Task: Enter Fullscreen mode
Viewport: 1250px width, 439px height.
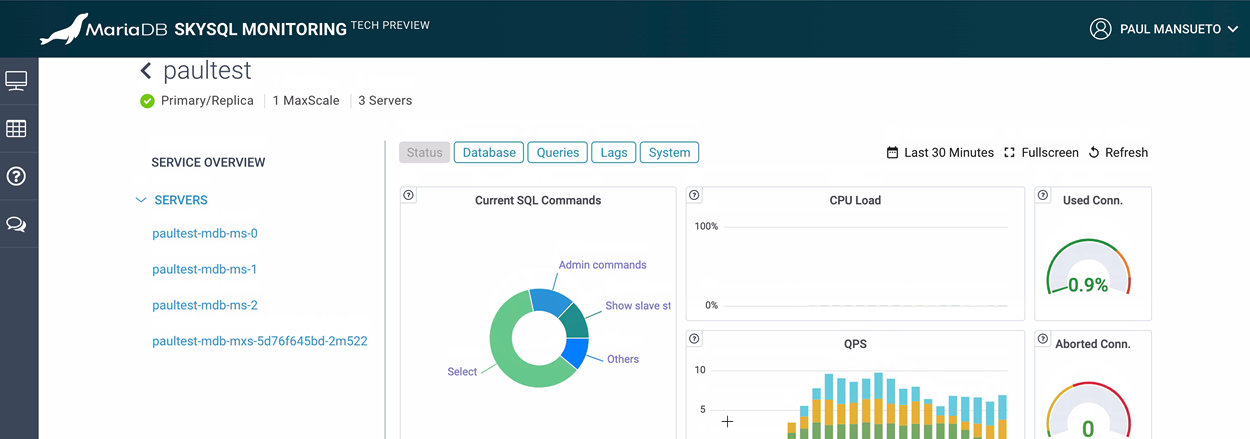Action: 1041,153
